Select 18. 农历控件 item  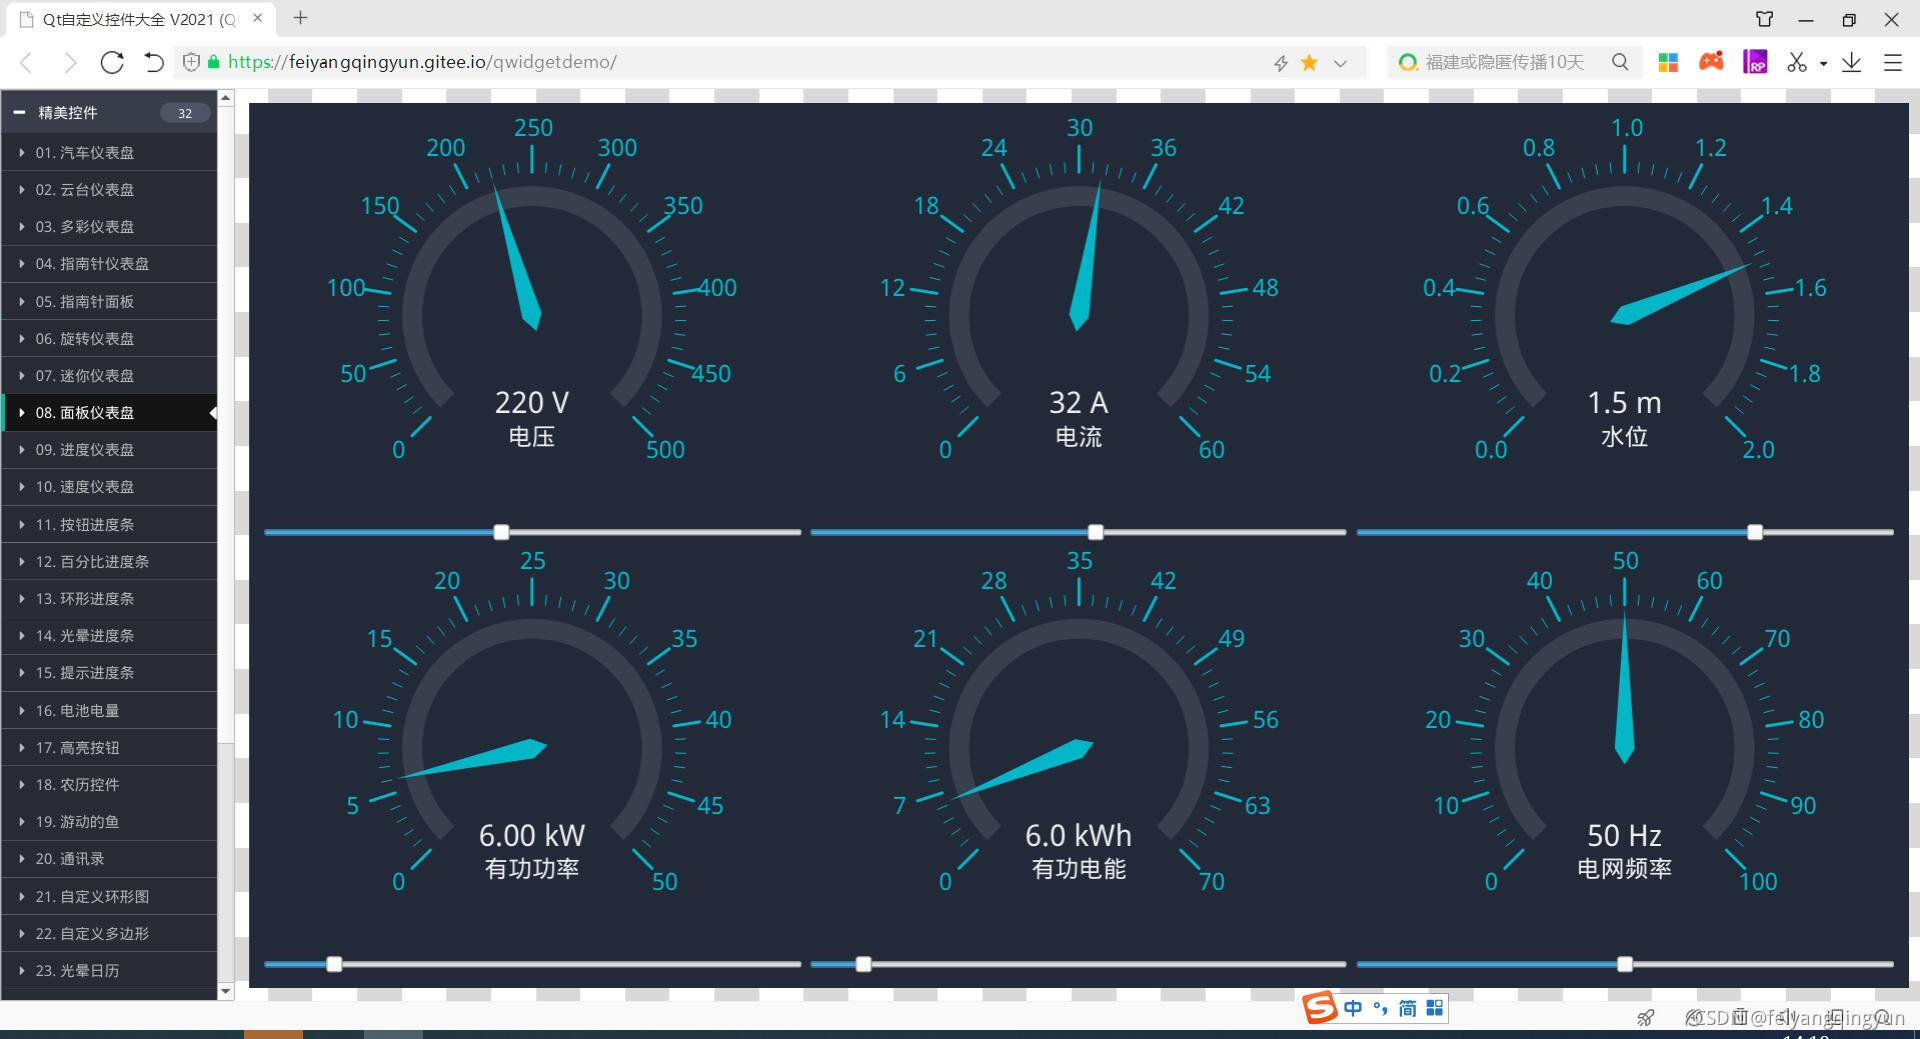coord(108,784)
